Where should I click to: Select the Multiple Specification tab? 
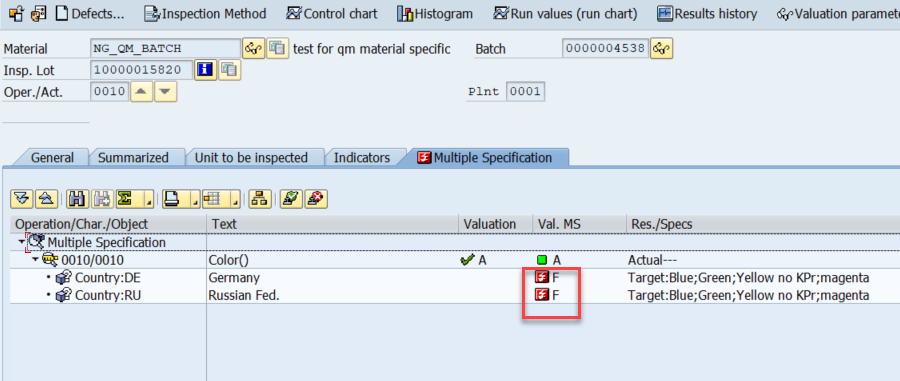click(x=487, y=157)
